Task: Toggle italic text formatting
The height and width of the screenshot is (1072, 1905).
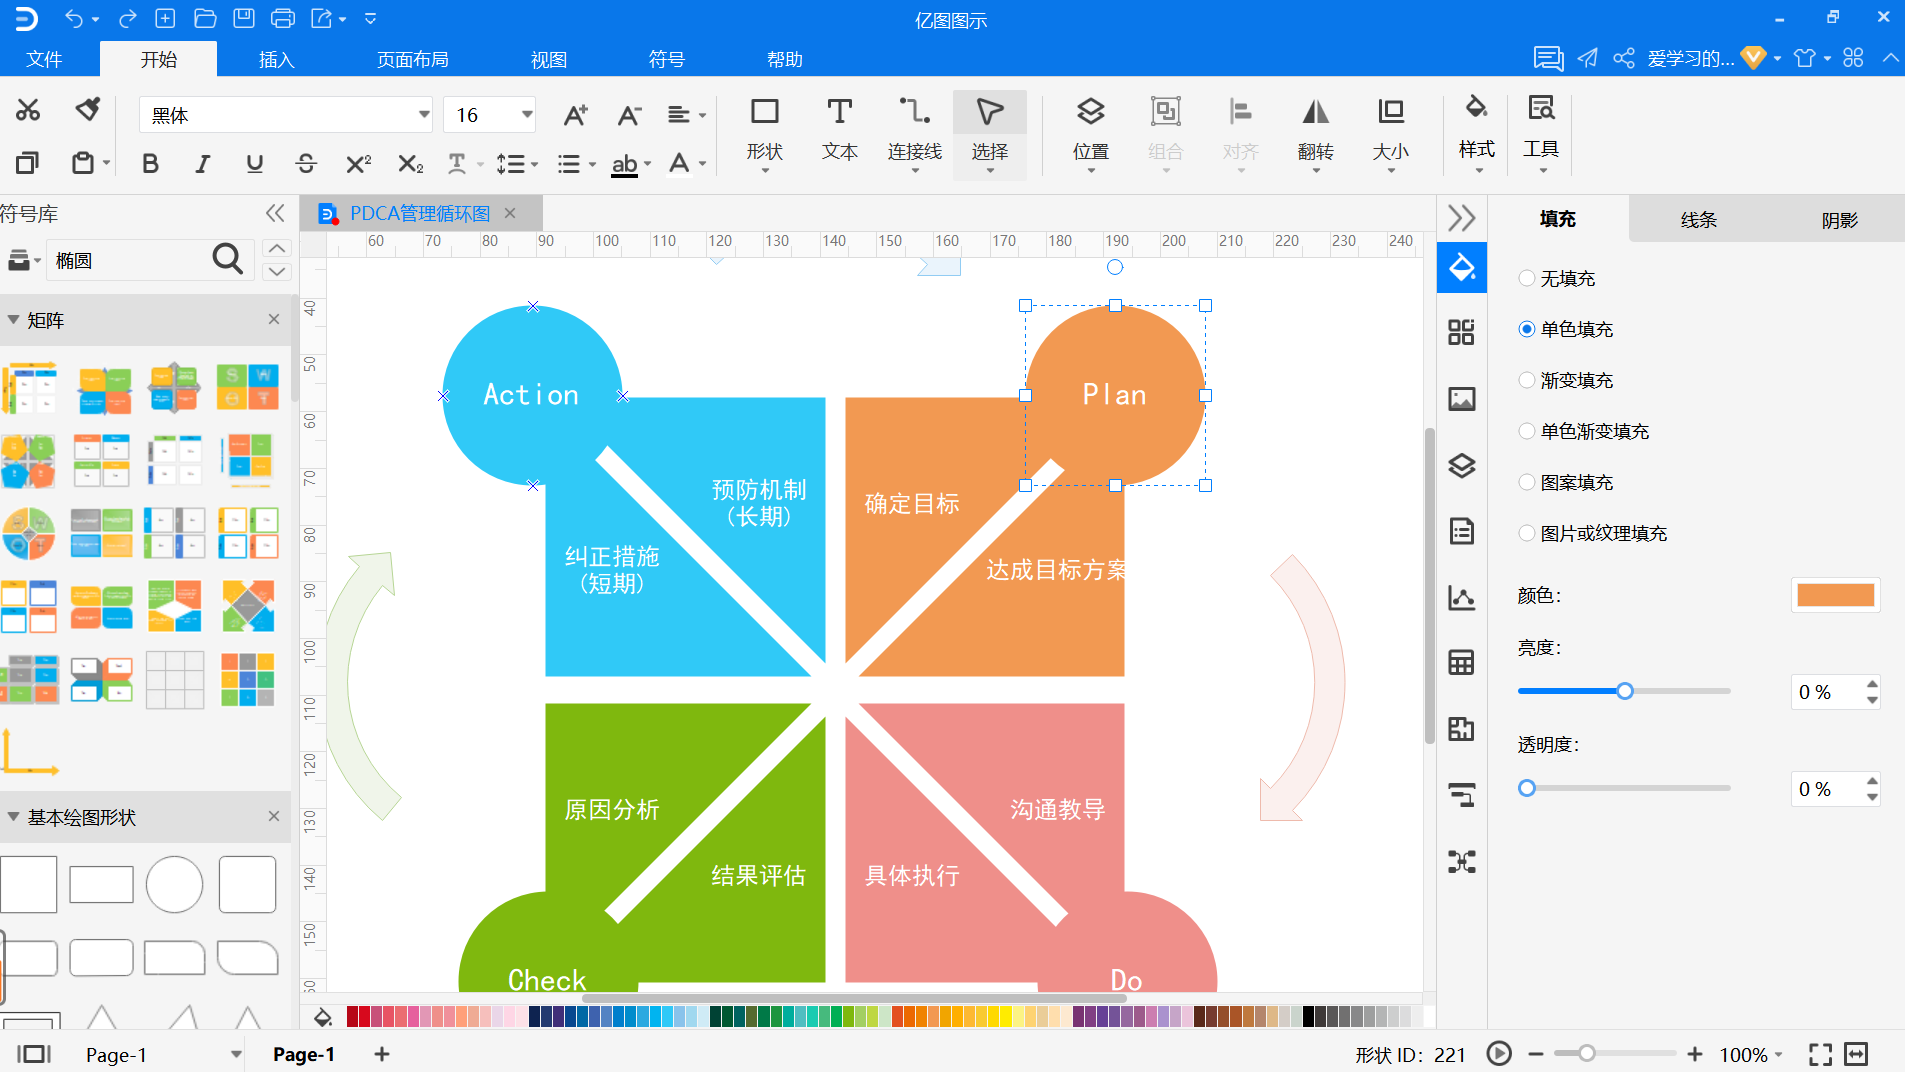Action: point(202,163)
